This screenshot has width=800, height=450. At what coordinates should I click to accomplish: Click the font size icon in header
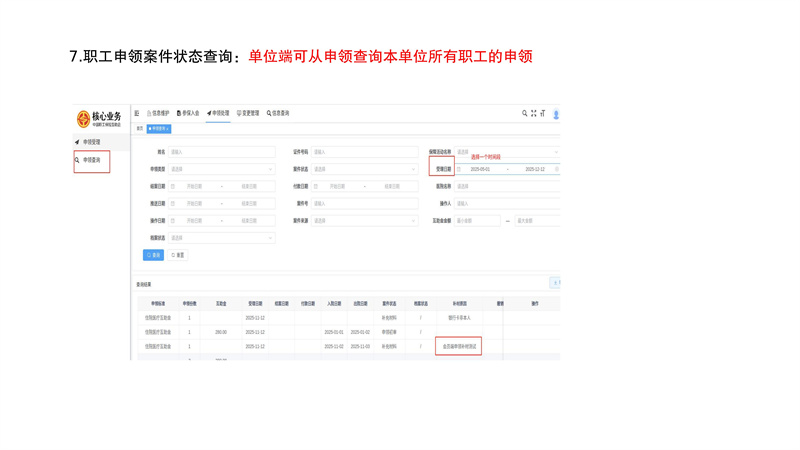(x=543, y=114)
